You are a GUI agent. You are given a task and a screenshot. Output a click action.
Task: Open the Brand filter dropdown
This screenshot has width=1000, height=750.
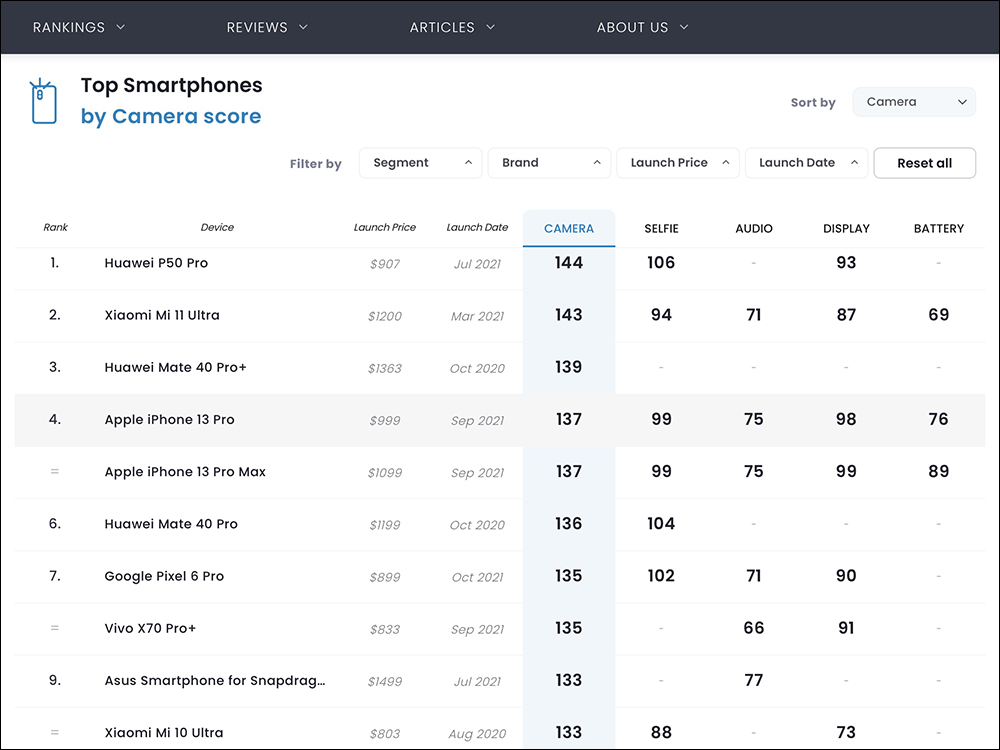[x=549, y=163]
